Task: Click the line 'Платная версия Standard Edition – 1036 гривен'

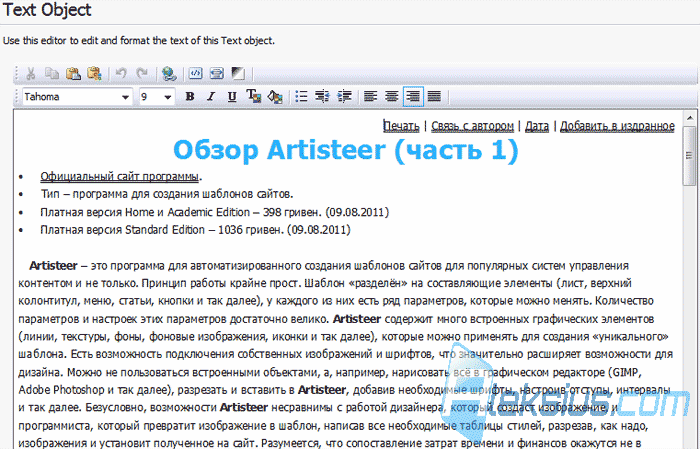Action: pyautogui.click(x=195, y=230)
